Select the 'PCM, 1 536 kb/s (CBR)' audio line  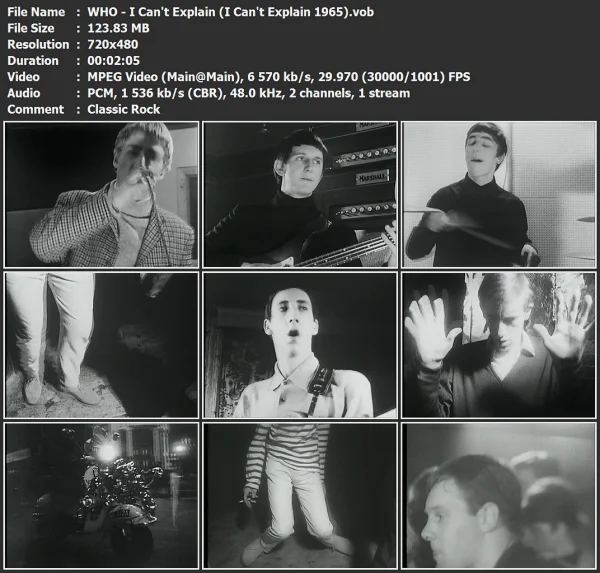coord(249,93)
